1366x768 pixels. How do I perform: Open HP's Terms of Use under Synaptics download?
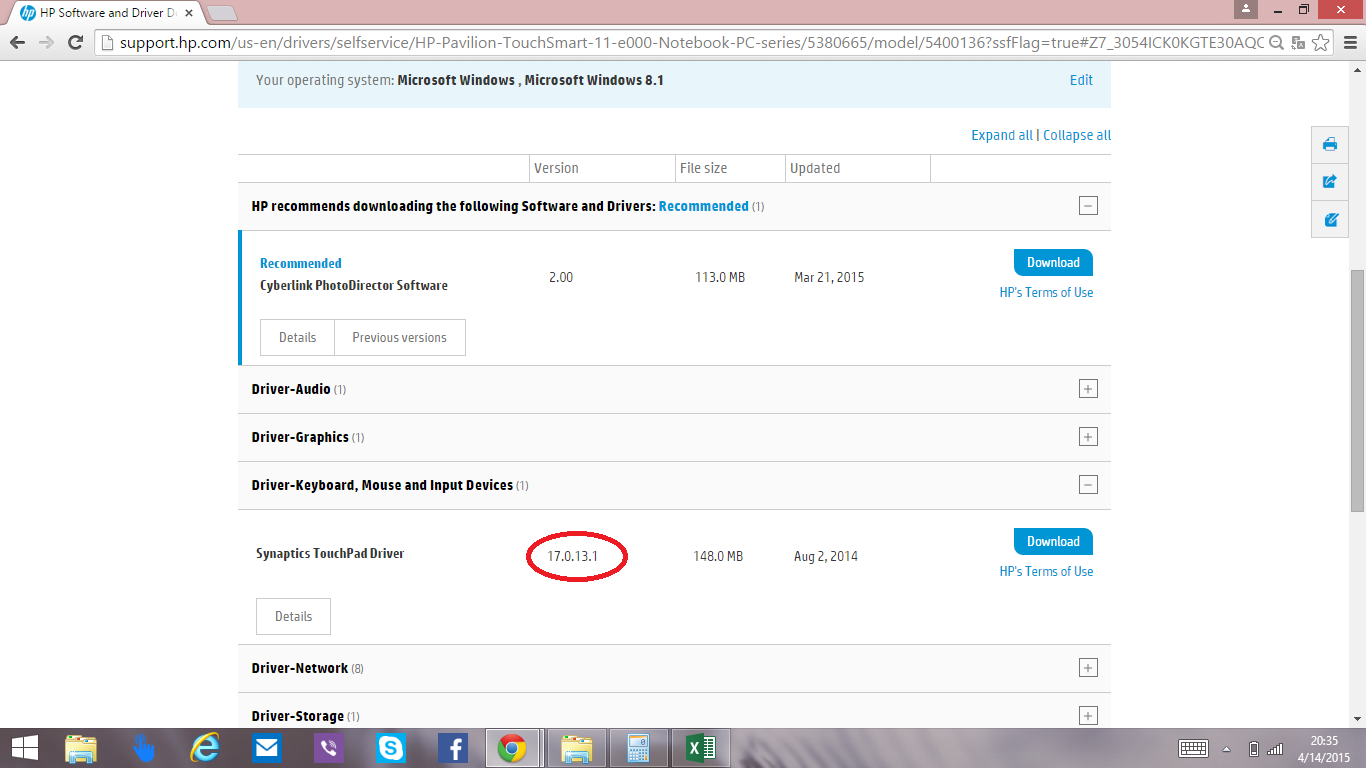(x=1046, y=571)
